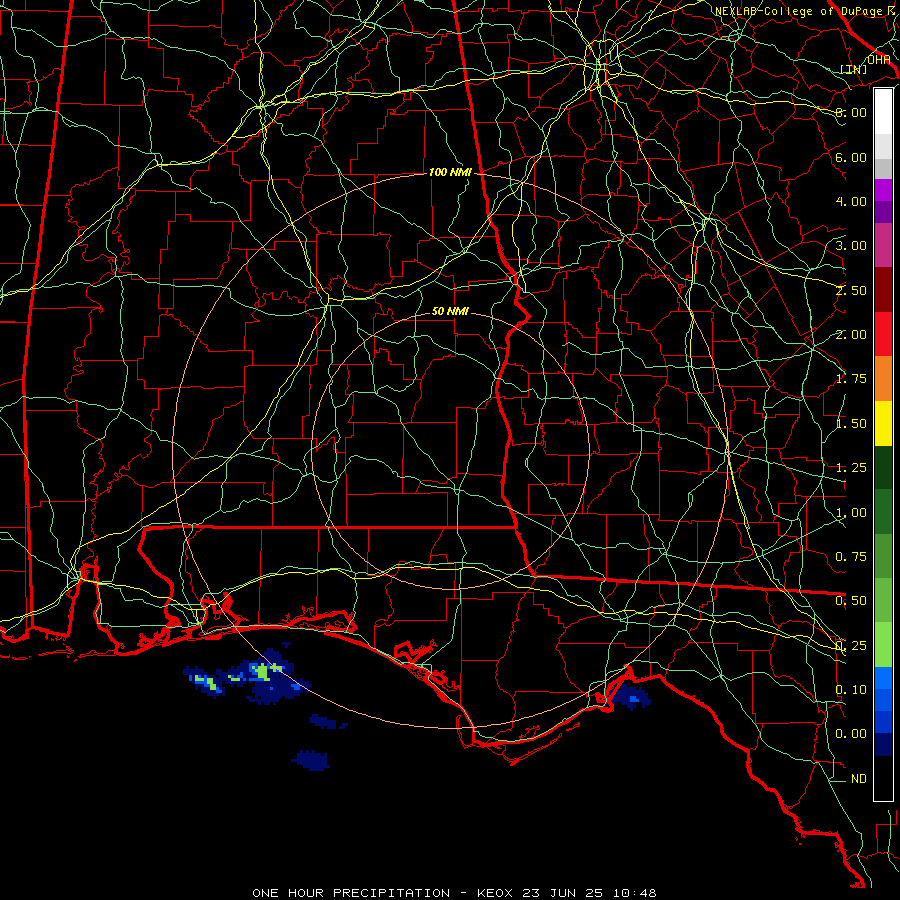
Task: Select the 1.00 scale label
Action: click(851, 513)
